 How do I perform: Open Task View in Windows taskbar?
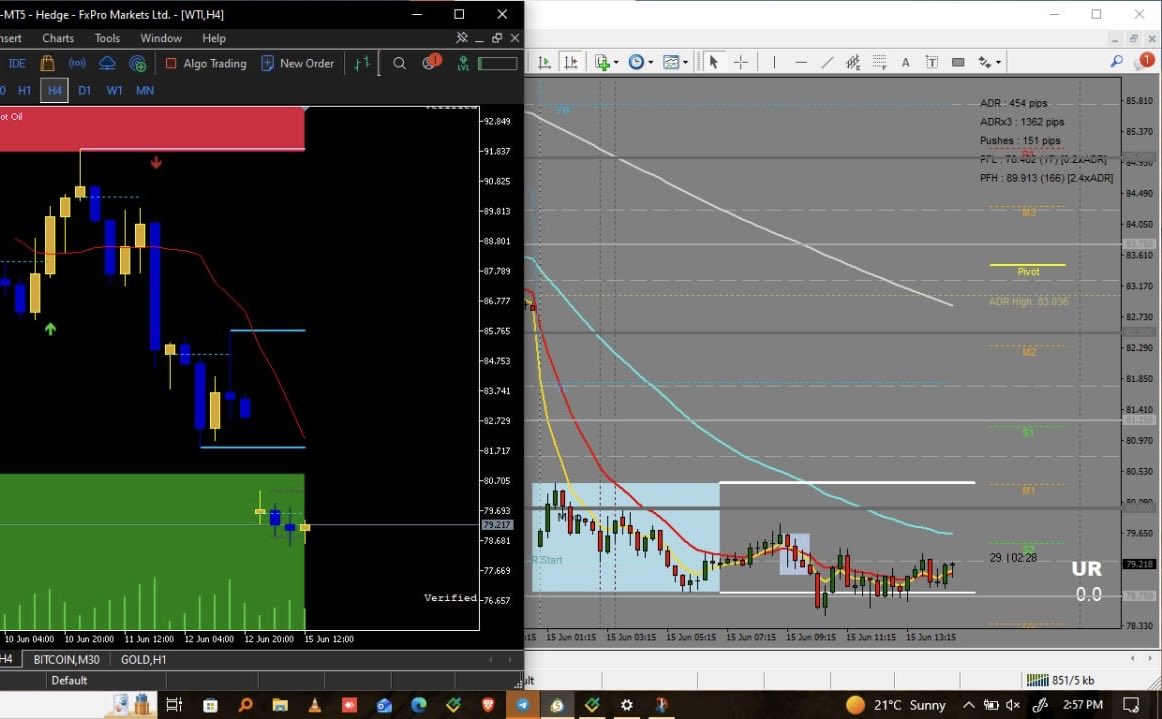click(x=174, y=705)
